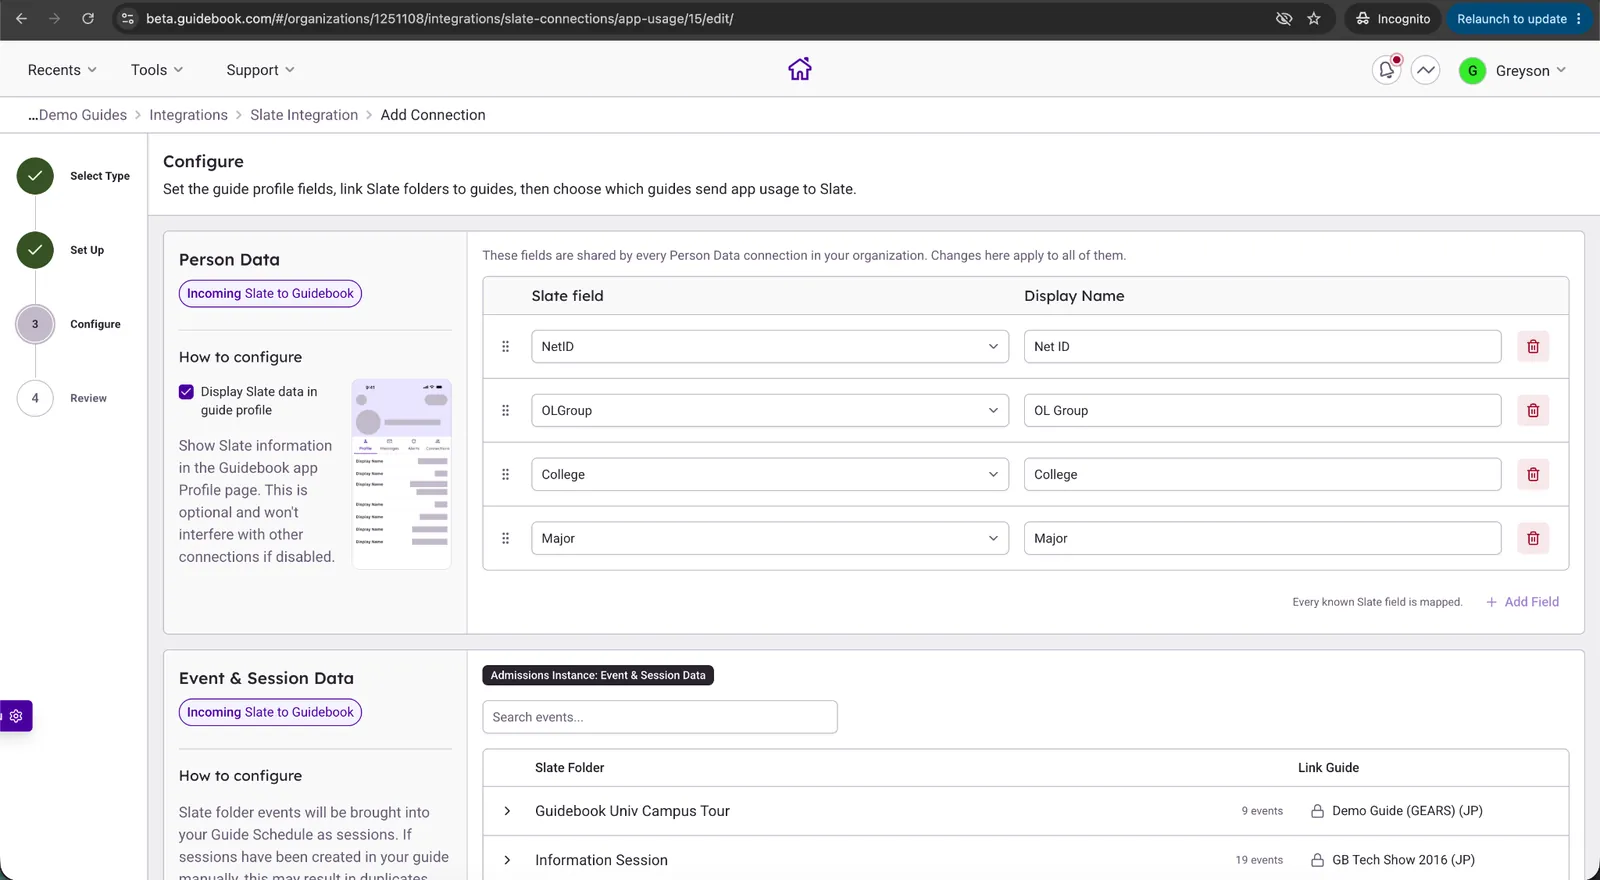Grab the OLGroup row drag handle
The width and height of the screenshot is (1600, 880).
pyautogui.click(x=505, y=410)
